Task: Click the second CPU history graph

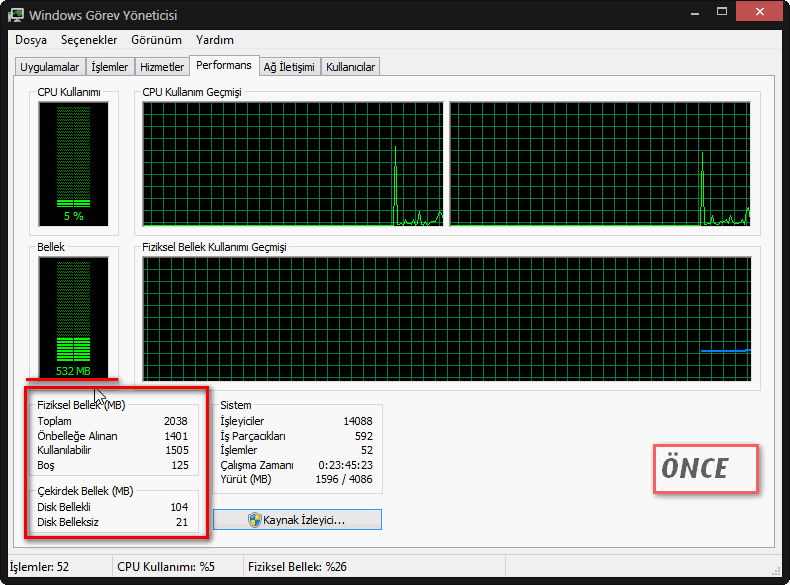Action: 600,164
